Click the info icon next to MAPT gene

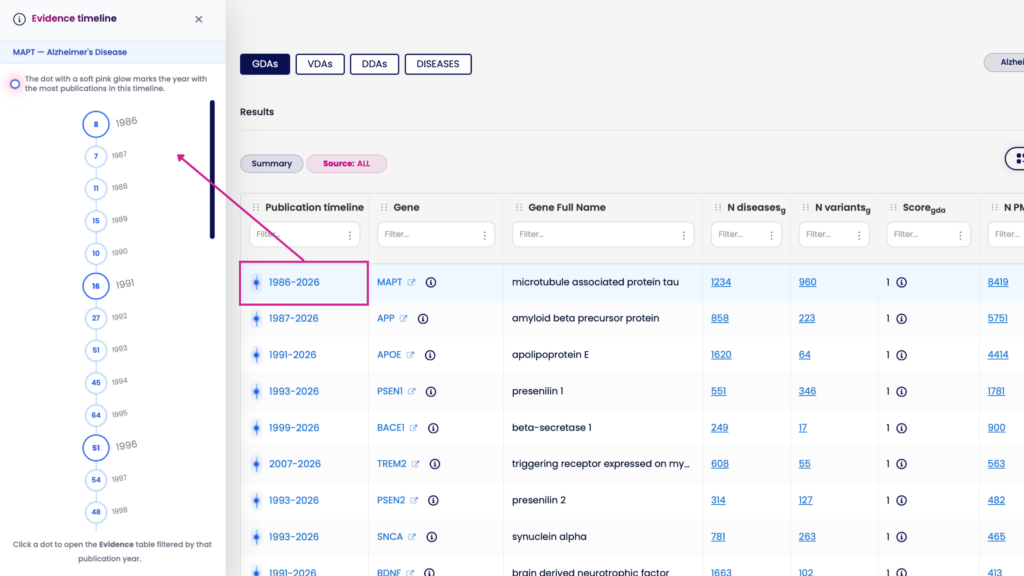tap(431, 282)
